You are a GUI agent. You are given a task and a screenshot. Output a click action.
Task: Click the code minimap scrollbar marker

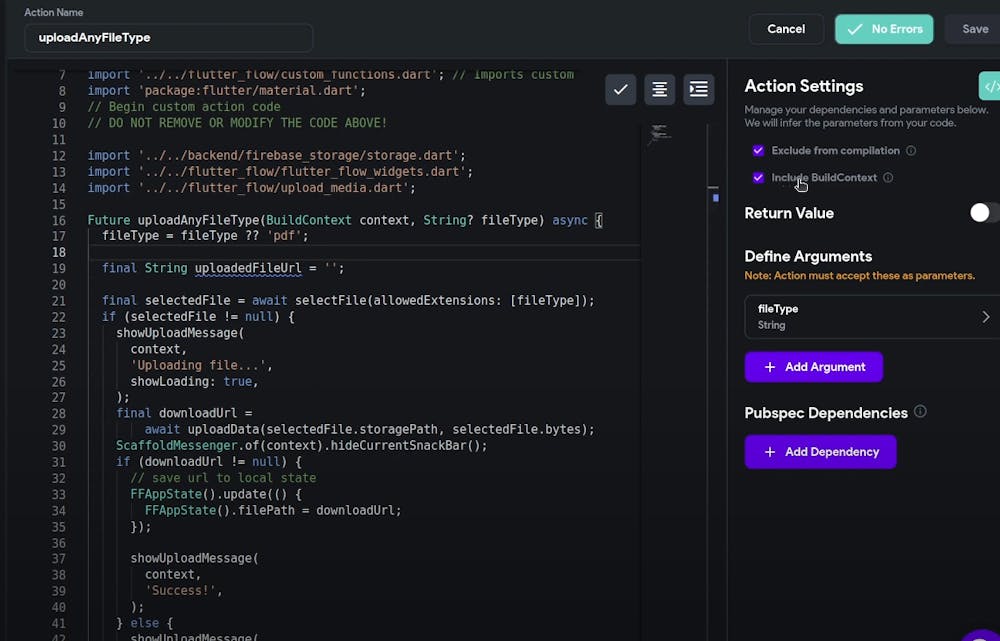715,197
